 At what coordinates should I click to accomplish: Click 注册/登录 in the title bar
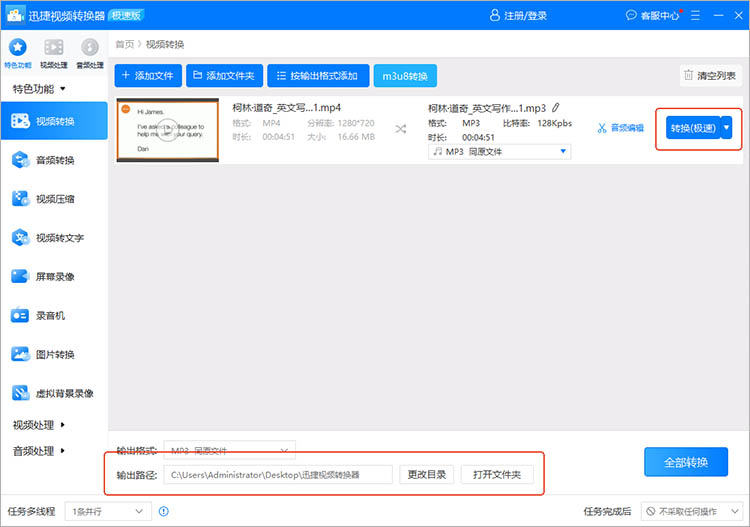(x=518, y=16)
